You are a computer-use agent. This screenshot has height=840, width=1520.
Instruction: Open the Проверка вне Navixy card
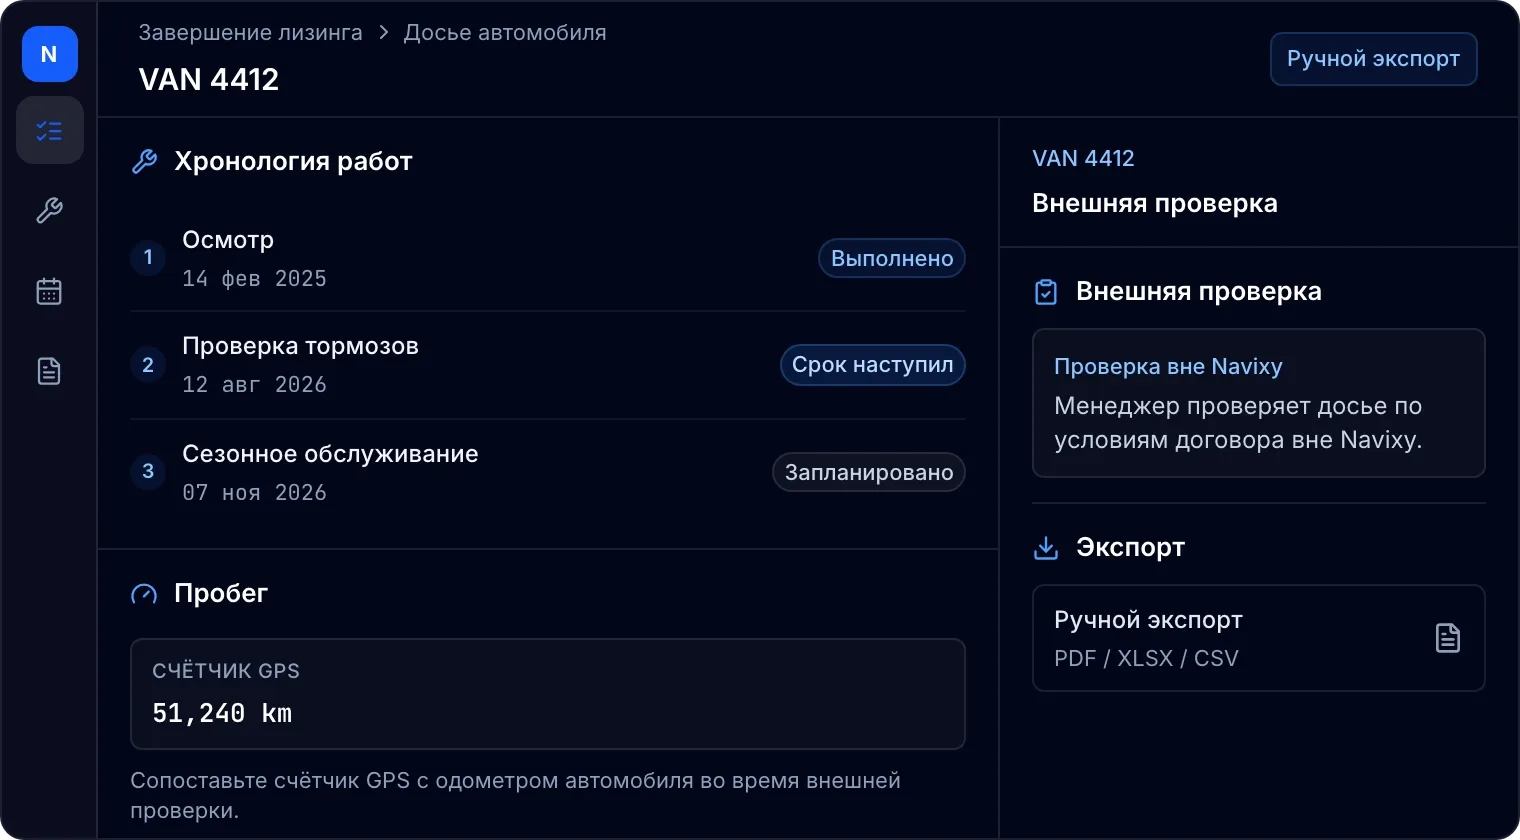pos(1259,403)
